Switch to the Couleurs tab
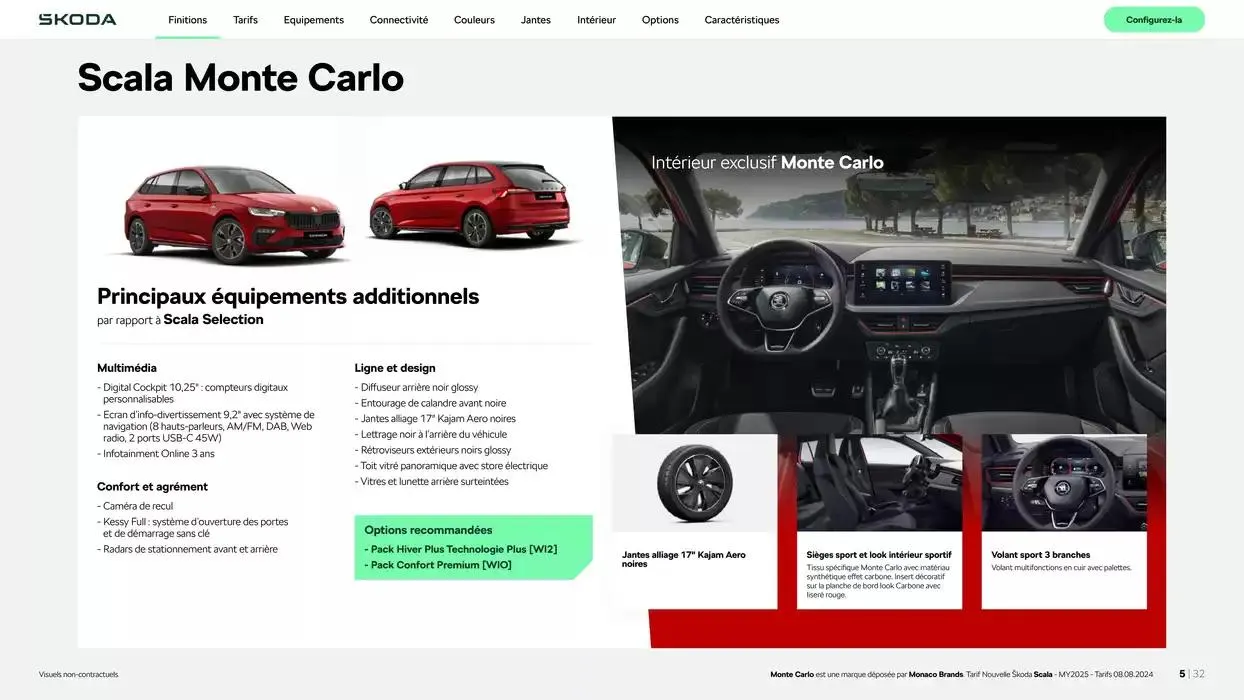This screenshot has height=700, width=1244. [474, 20]
